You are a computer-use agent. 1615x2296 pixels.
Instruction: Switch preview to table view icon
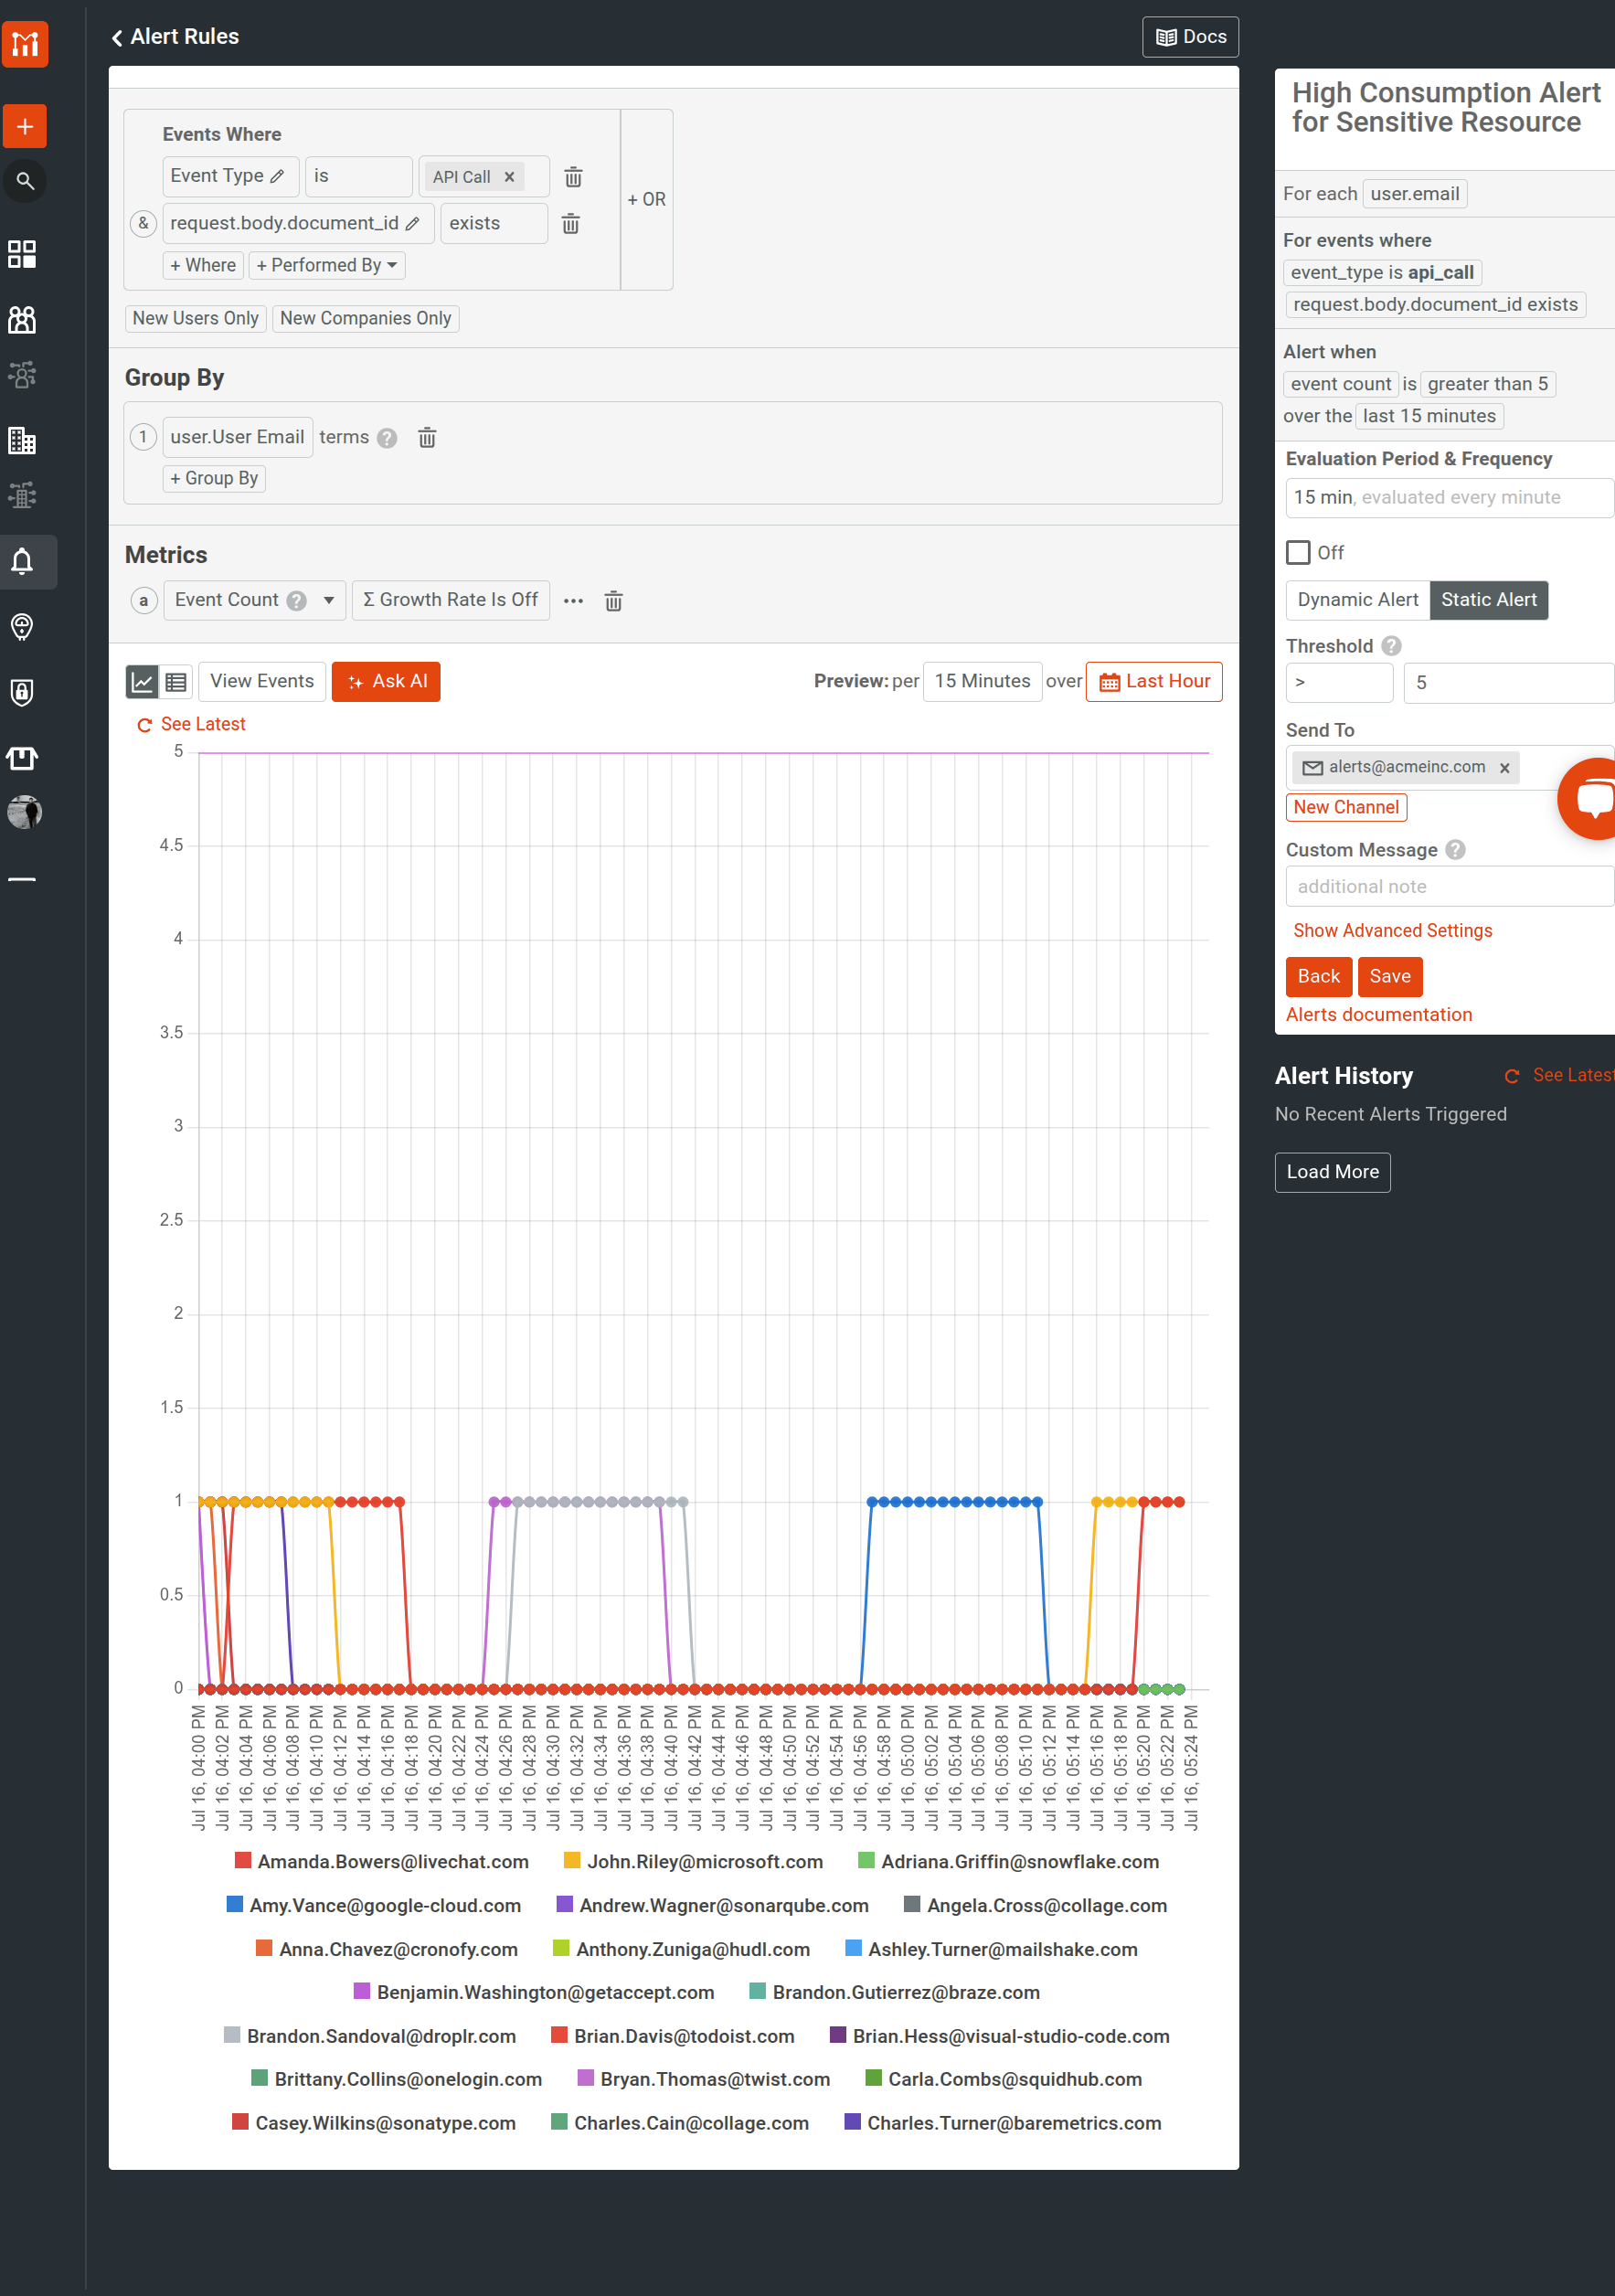click(x=176, y=681)
